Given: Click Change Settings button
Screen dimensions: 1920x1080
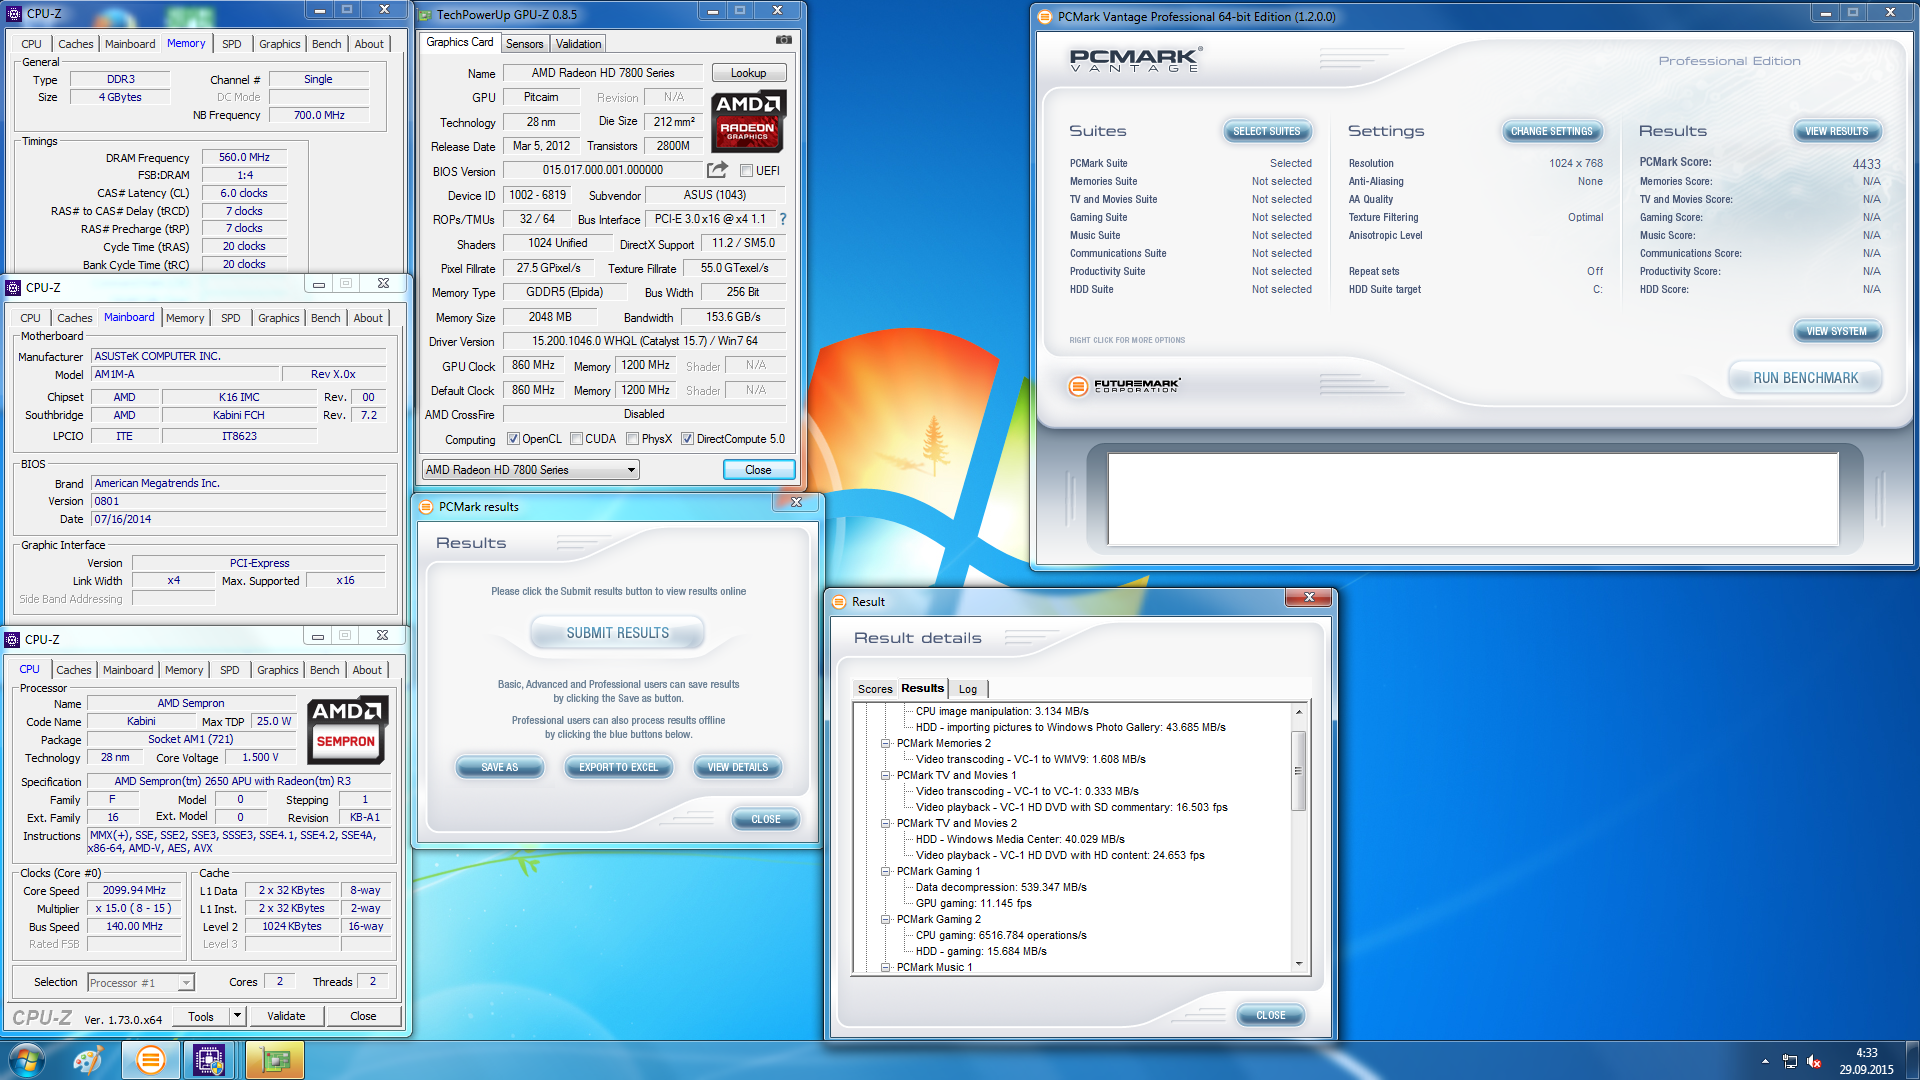Looking at the screenshot, I should (x=1551, y=131).
